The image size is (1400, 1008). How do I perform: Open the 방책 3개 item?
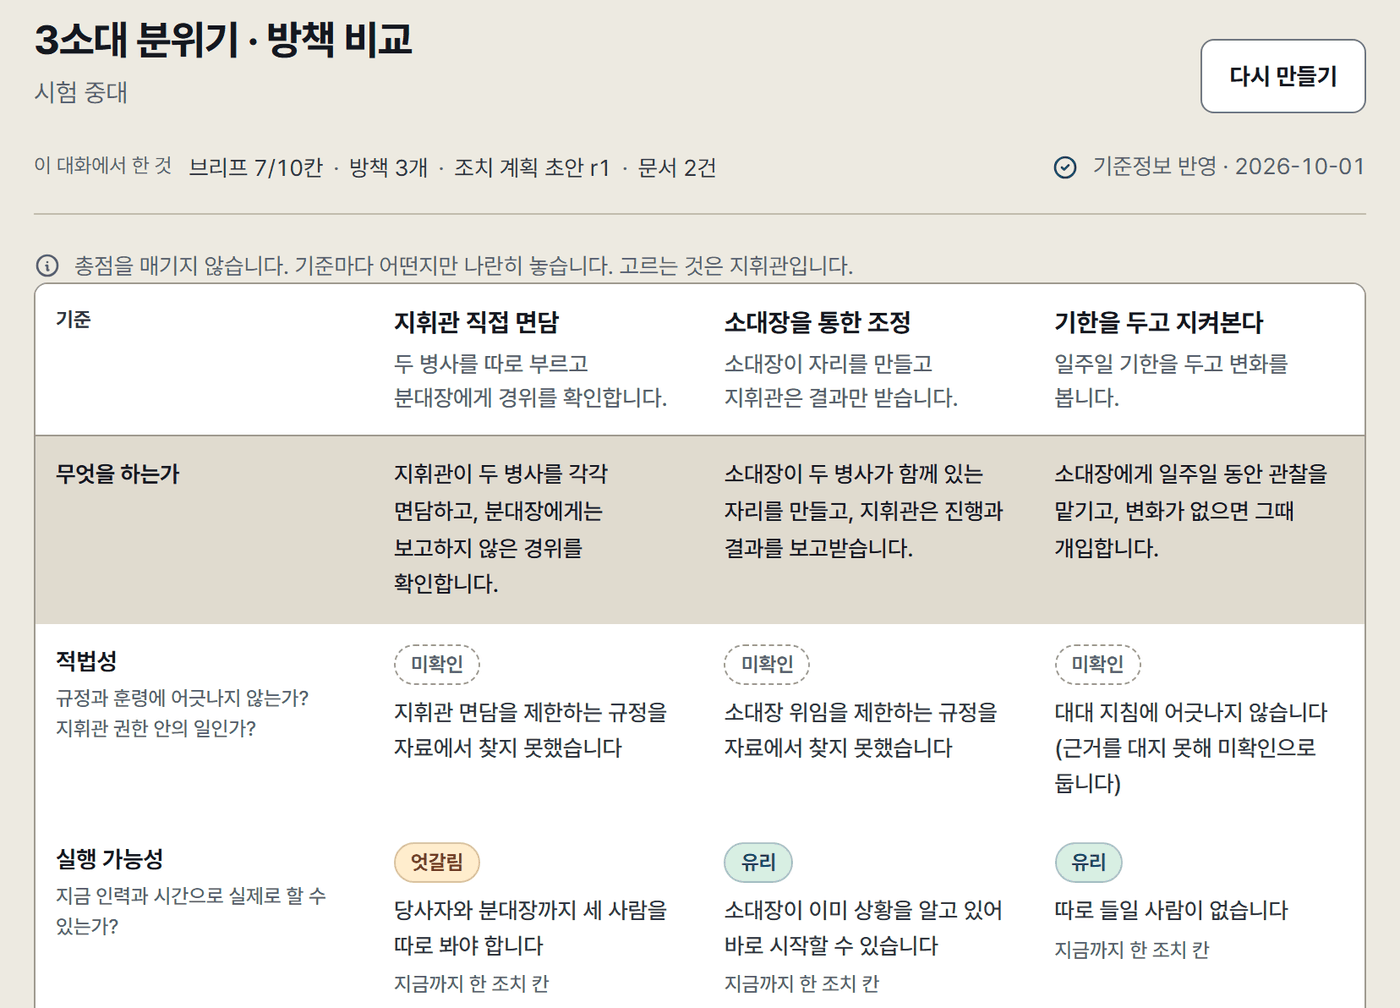388,167
